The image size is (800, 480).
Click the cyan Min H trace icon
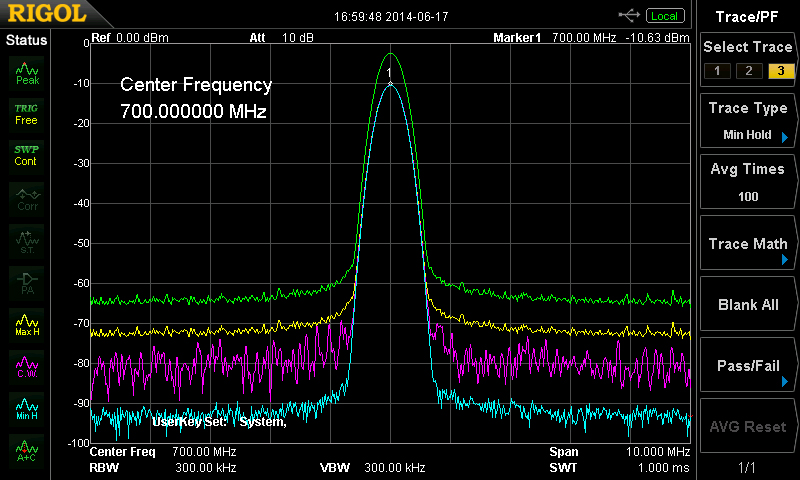click(x=27, y=408)
